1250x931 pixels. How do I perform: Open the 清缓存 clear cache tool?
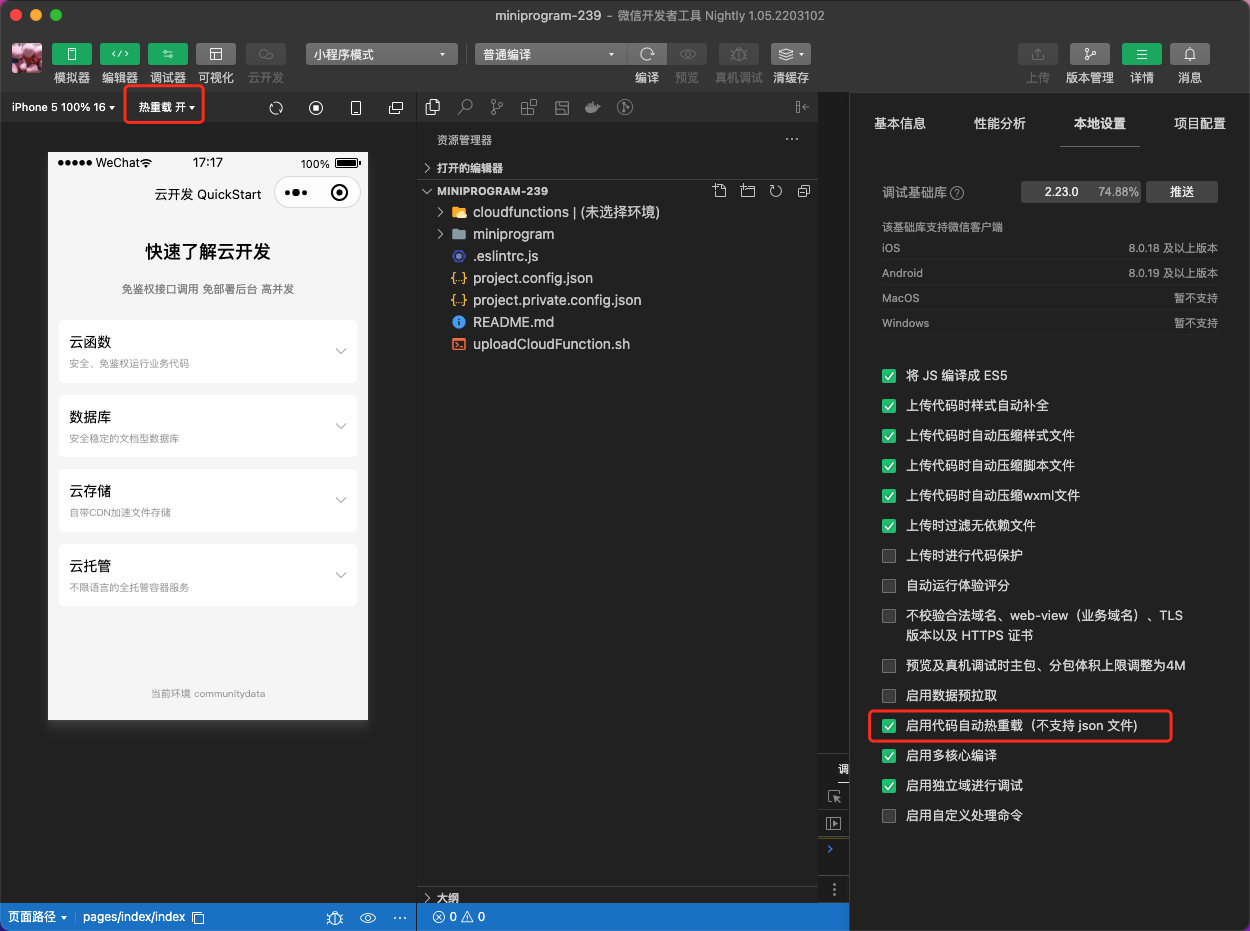click(x=789, y=54)
